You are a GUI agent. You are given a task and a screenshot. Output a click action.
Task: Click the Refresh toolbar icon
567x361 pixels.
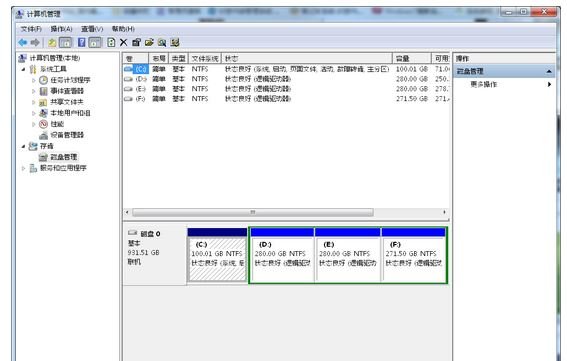[x=111, y=43]
